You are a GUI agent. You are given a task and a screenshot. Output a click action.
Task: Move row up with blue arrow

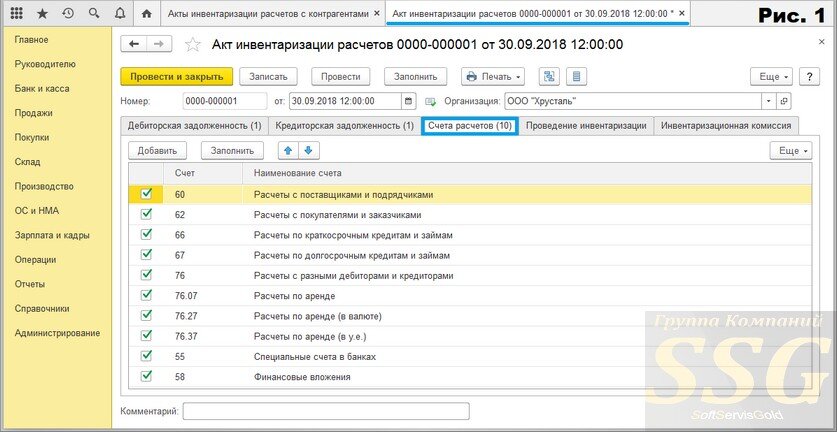tap(288, 151)
